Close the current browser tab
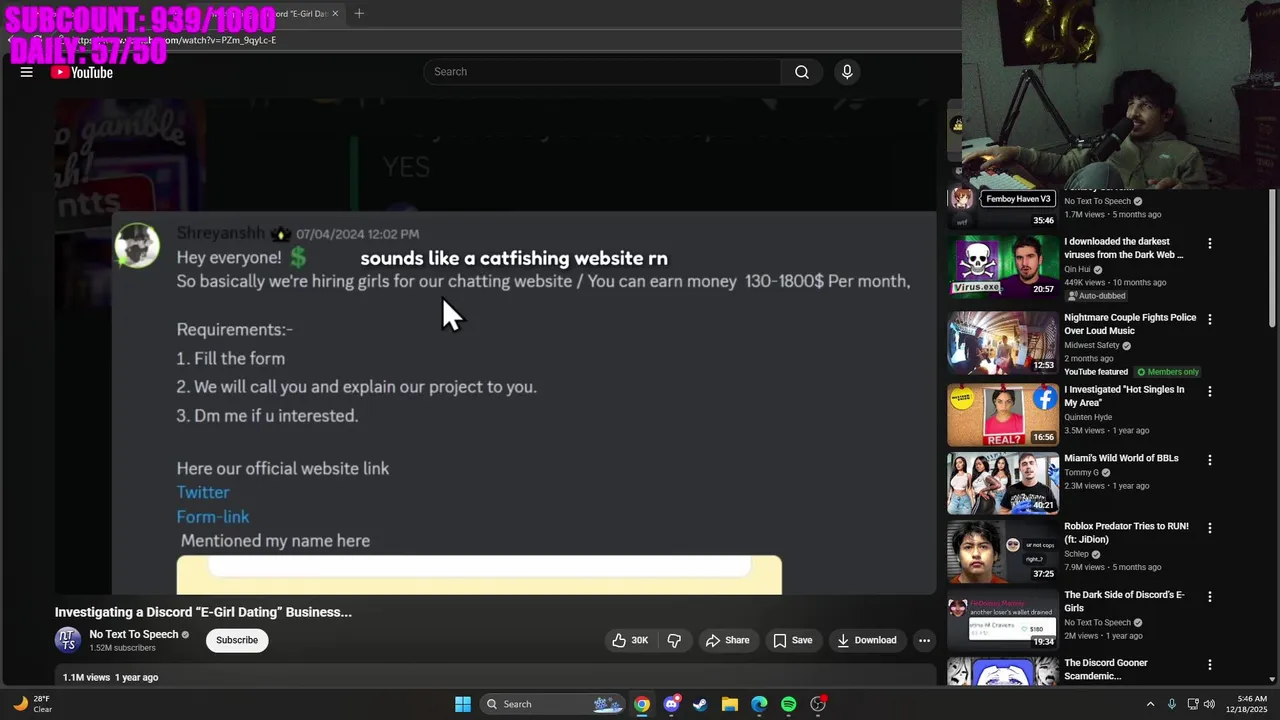Screen dimensions: 1280x720 click(335, 13)
